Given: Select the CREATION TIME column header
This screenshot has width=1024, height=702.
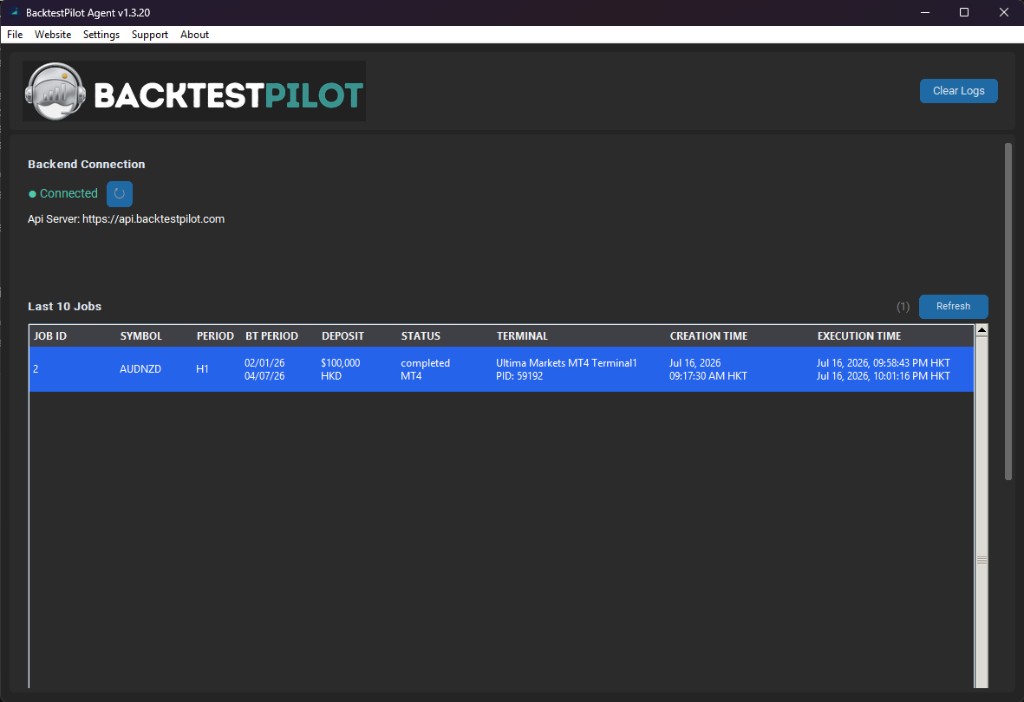Looking at the screenshot, I should point(709,336).
